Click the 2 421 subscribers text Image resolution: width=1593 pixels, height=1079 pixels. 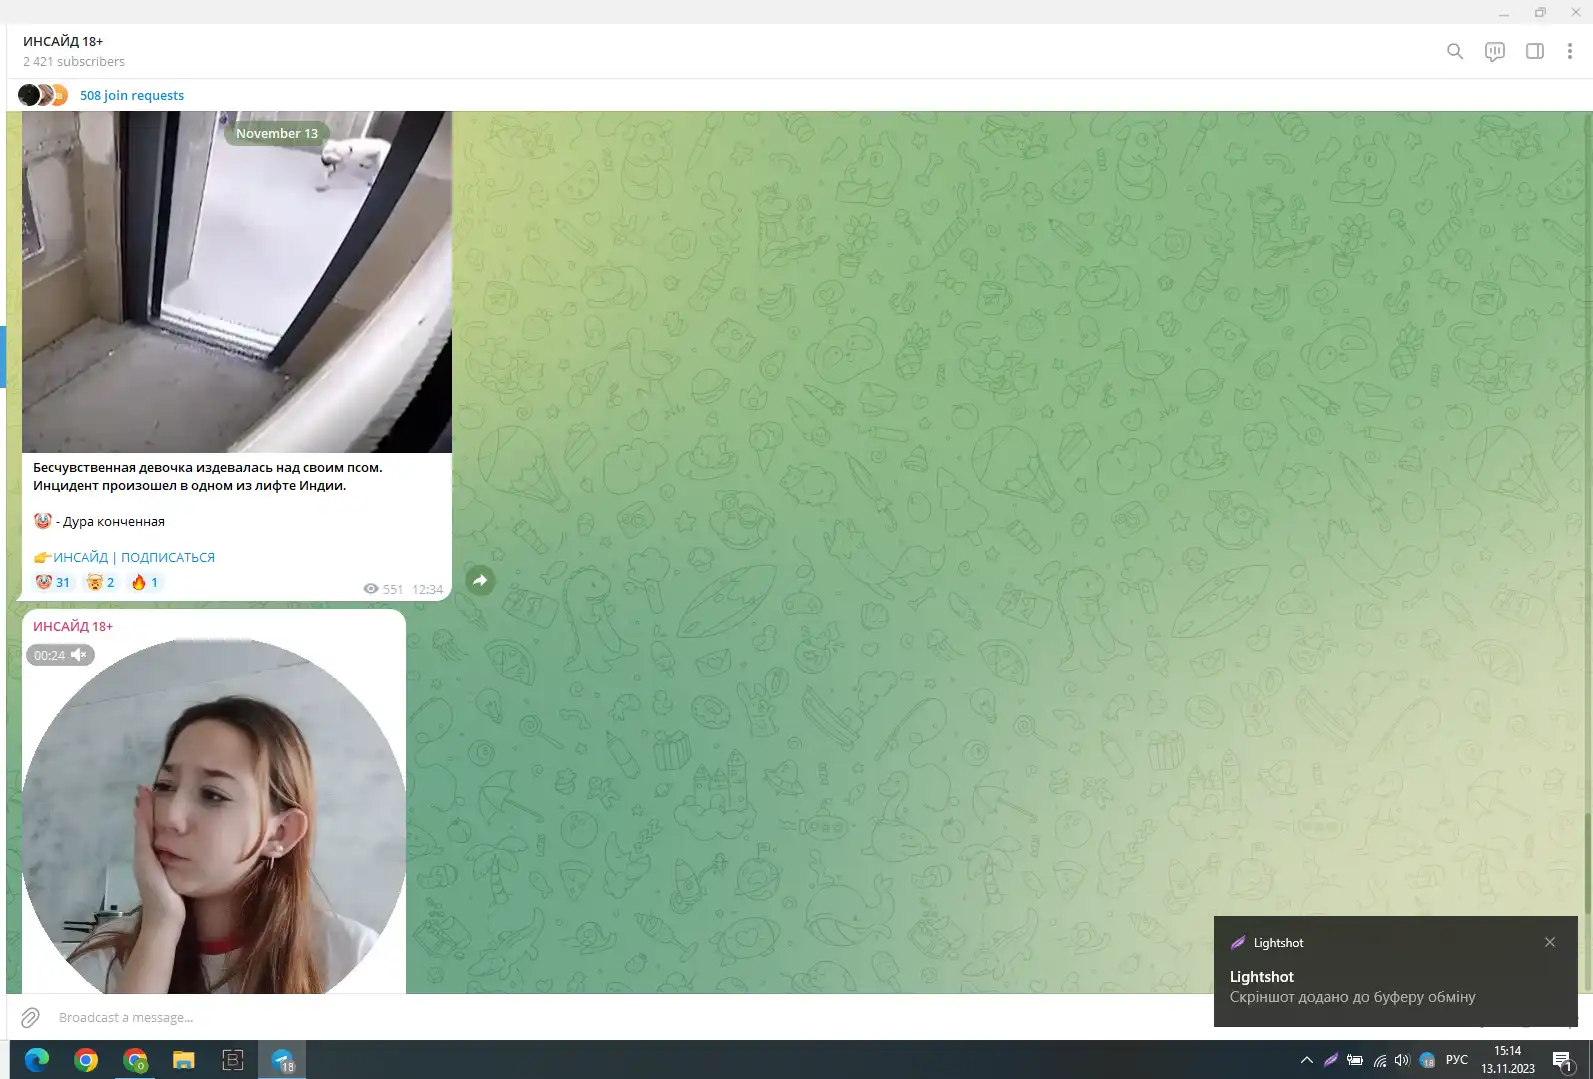pos(74,61)
